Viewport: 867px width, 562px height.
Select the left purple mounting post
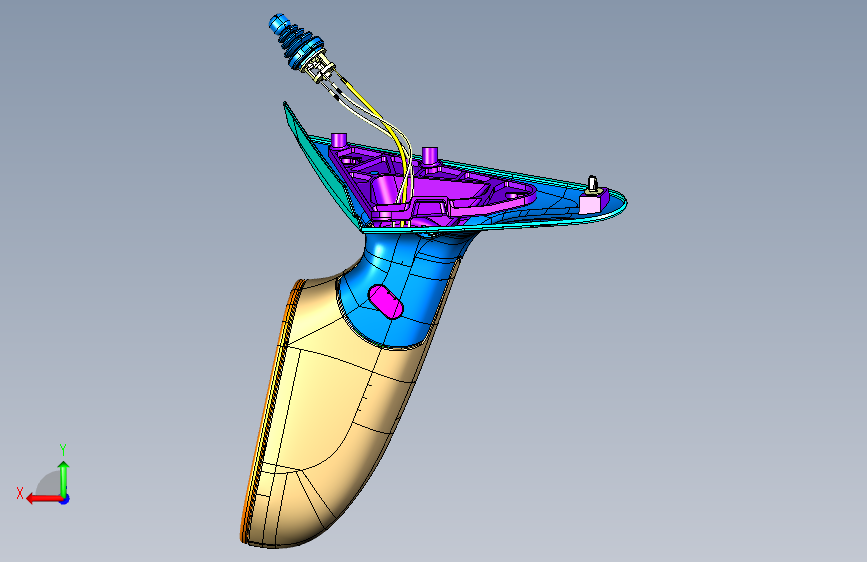338,139
